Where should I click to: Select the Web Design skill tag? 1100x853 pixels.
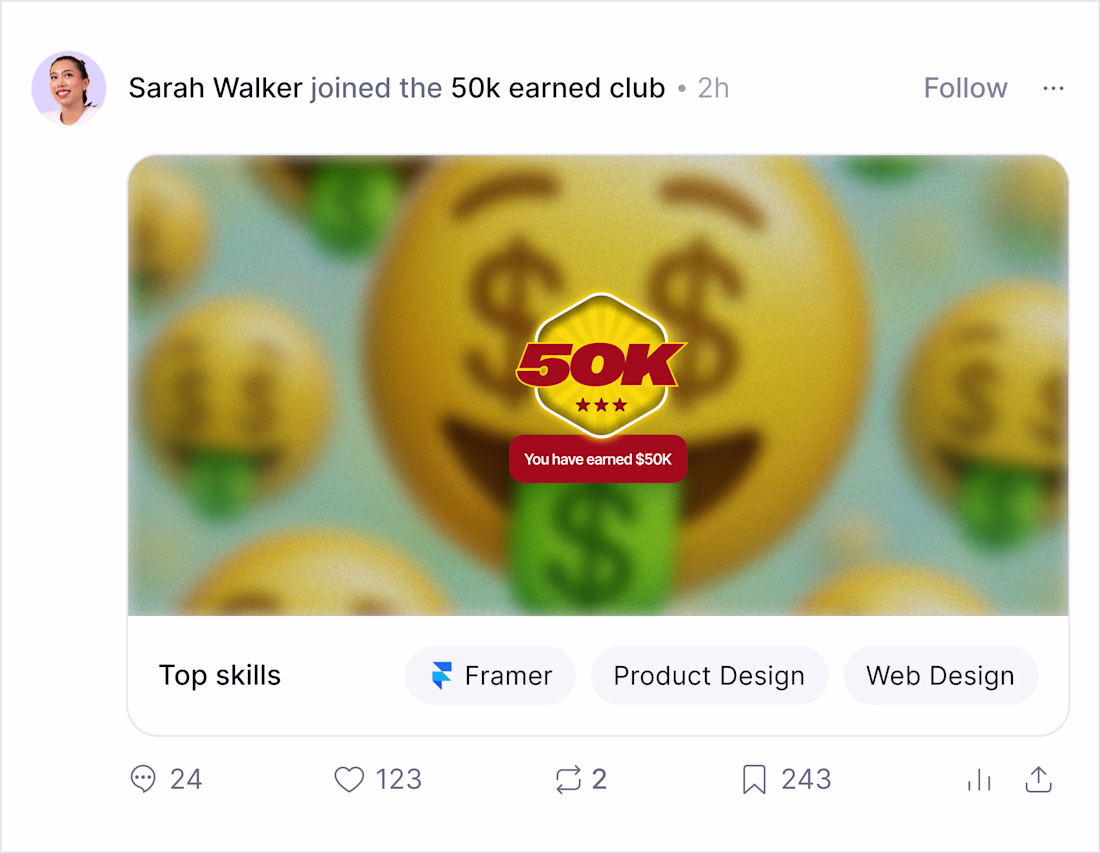pos(940,676)
